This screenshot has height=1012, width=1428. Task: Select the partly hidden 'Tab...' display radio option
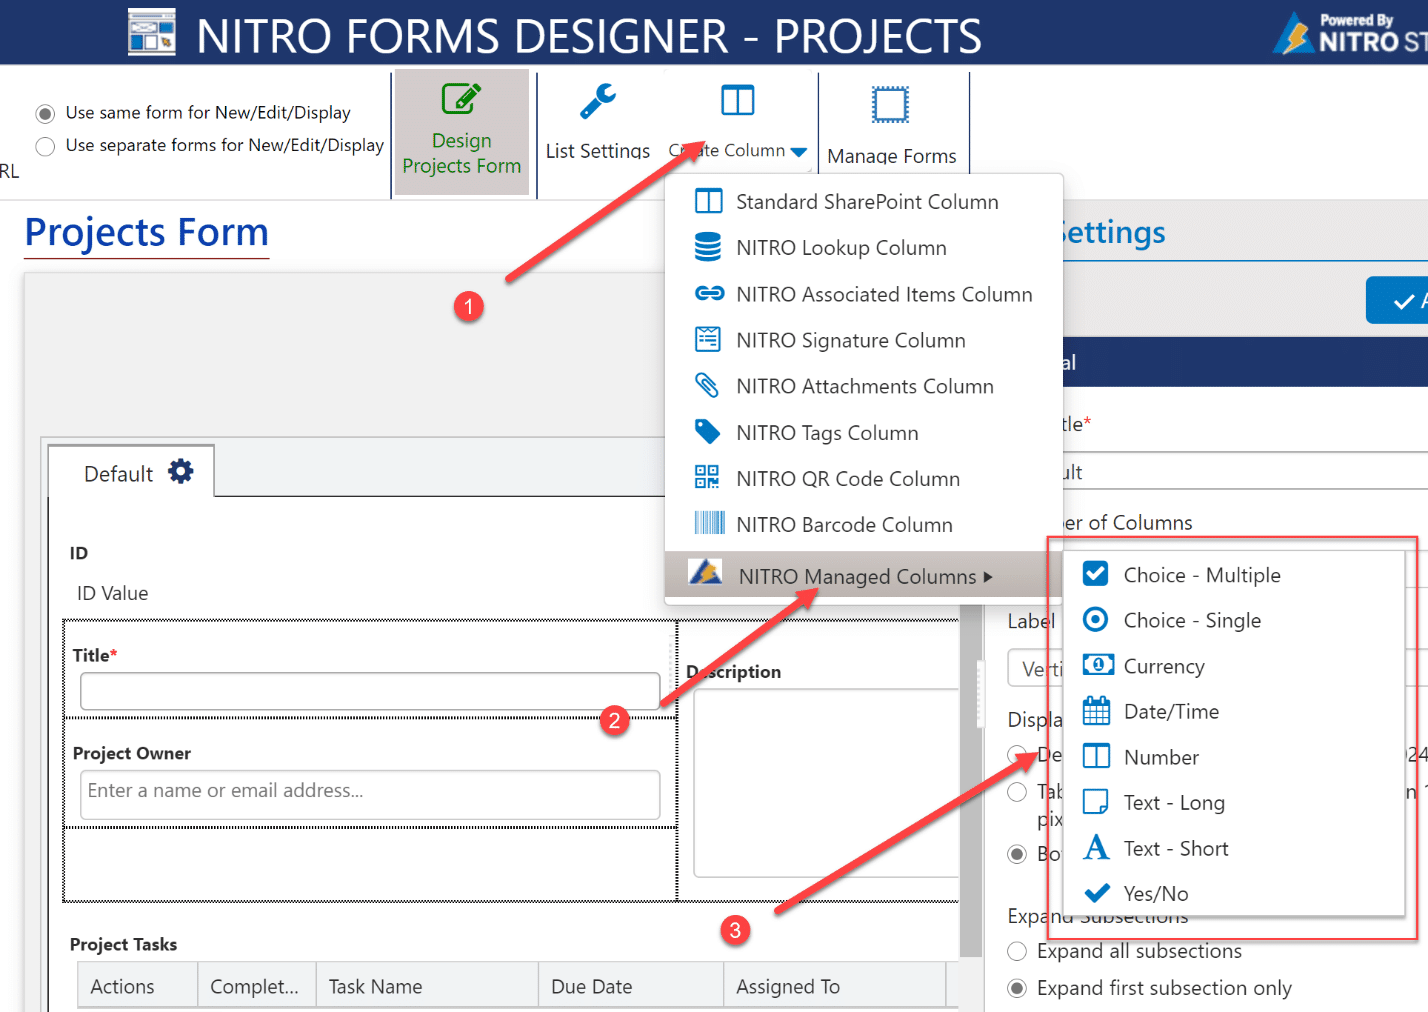(1017, 792)
